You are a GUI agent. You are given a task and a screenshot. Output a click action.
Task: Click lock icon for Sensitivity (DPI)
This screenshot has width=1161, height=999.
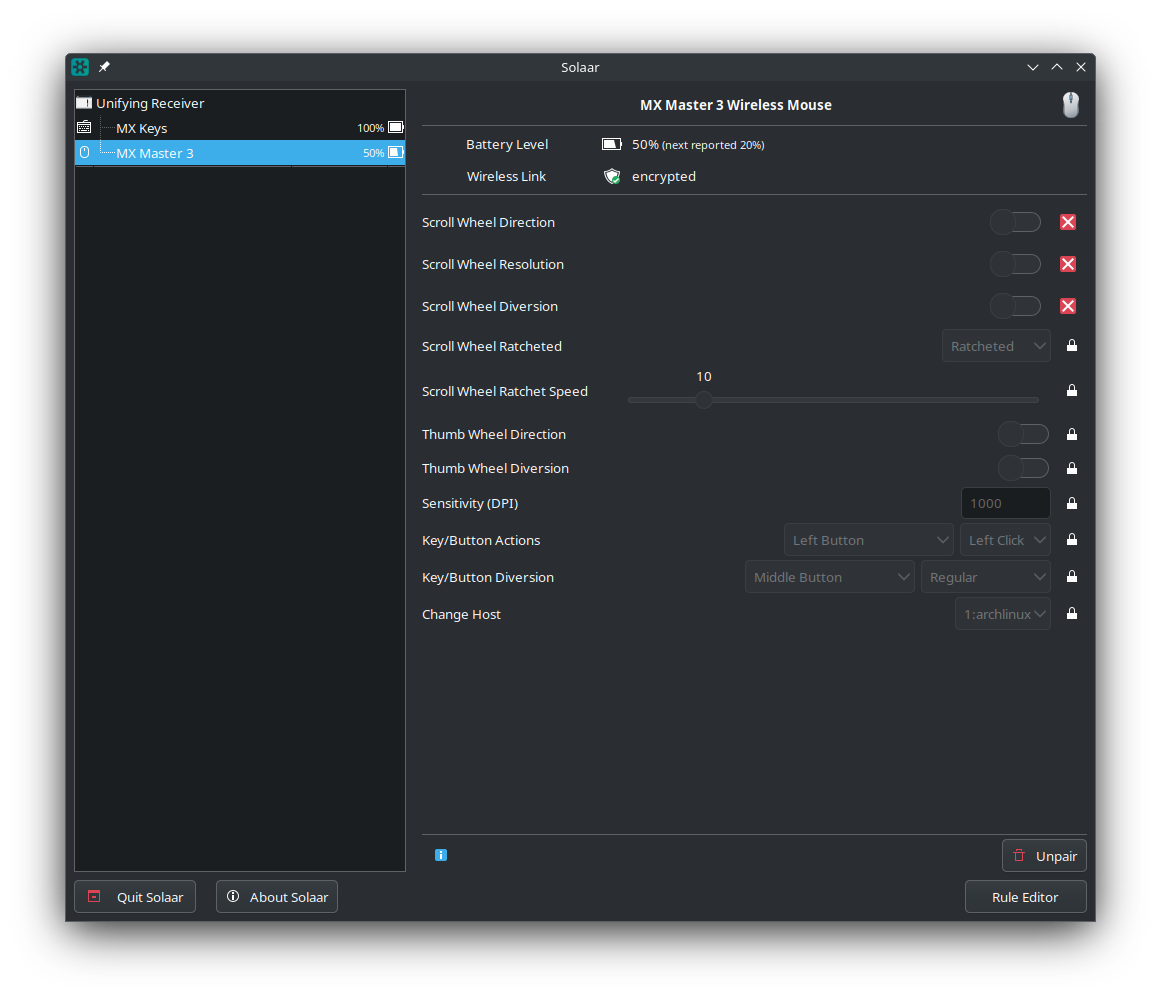coord(1071,503)
